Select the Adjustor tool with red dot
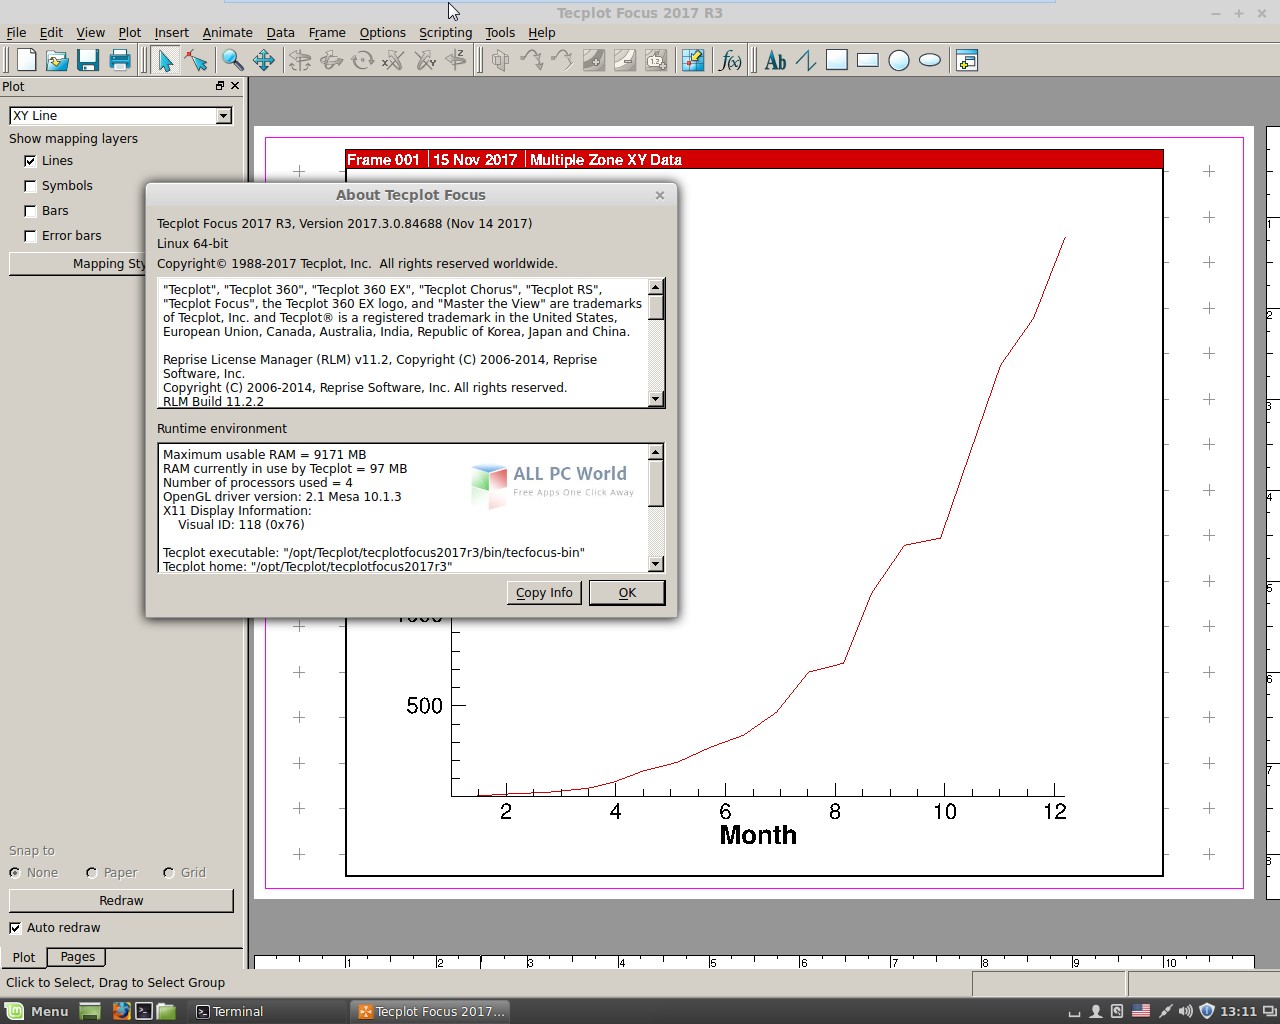The width and height of the screenshot is (1280, 1024). coord(196,60)
